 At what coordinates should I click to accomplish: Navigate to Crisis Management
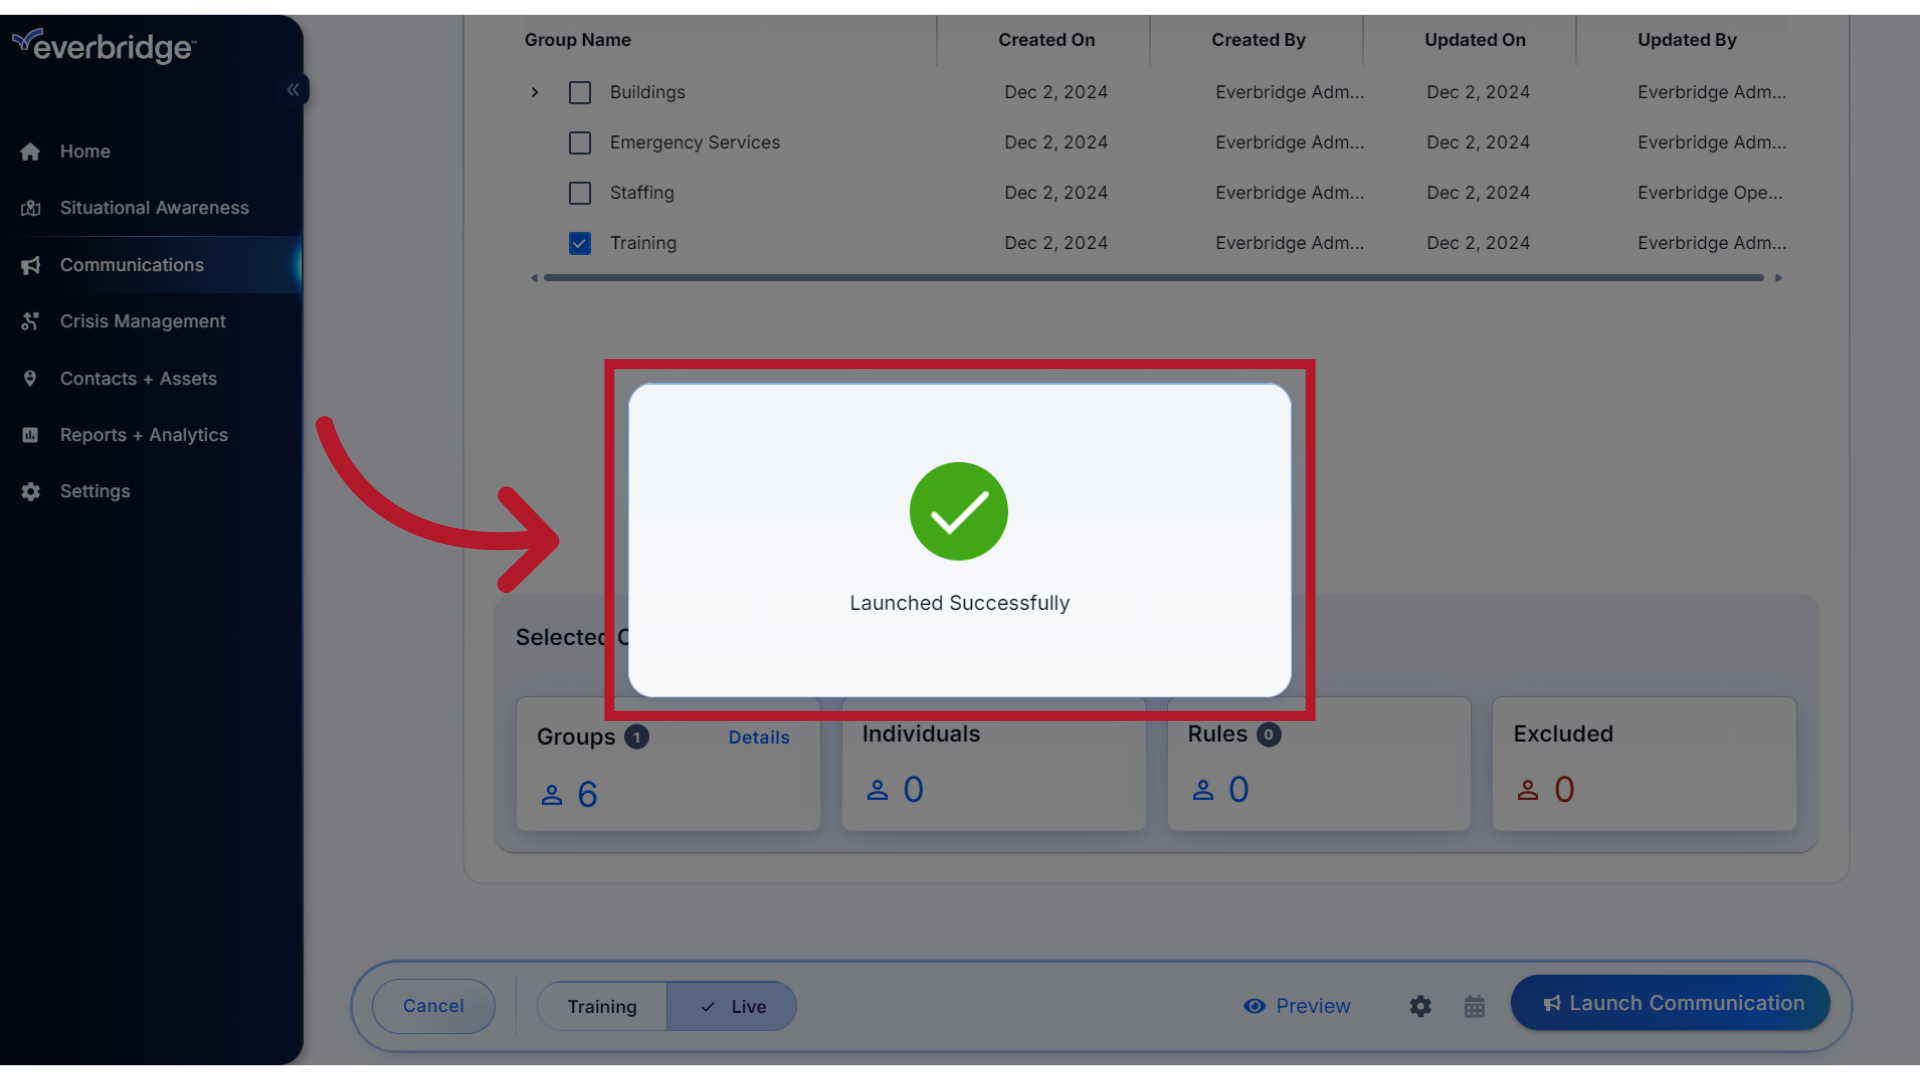pos(142,321)
